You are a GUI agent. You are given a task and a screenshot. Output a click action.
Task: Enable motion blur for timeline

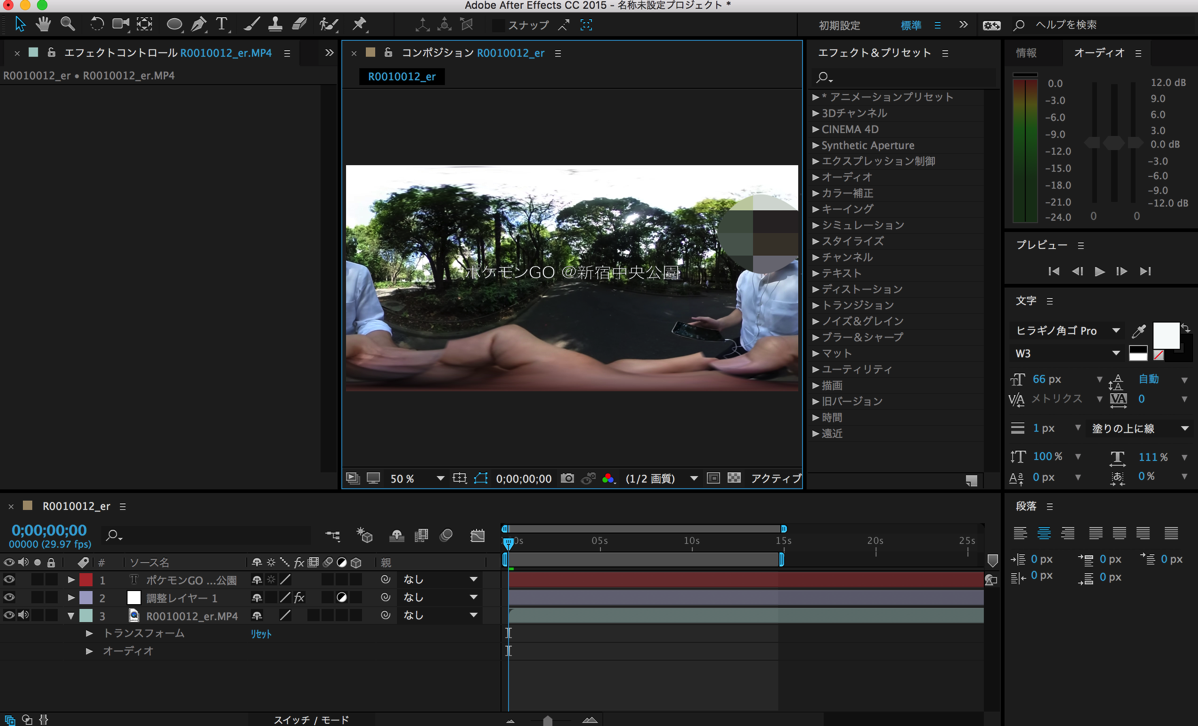[x=446, y=536]
